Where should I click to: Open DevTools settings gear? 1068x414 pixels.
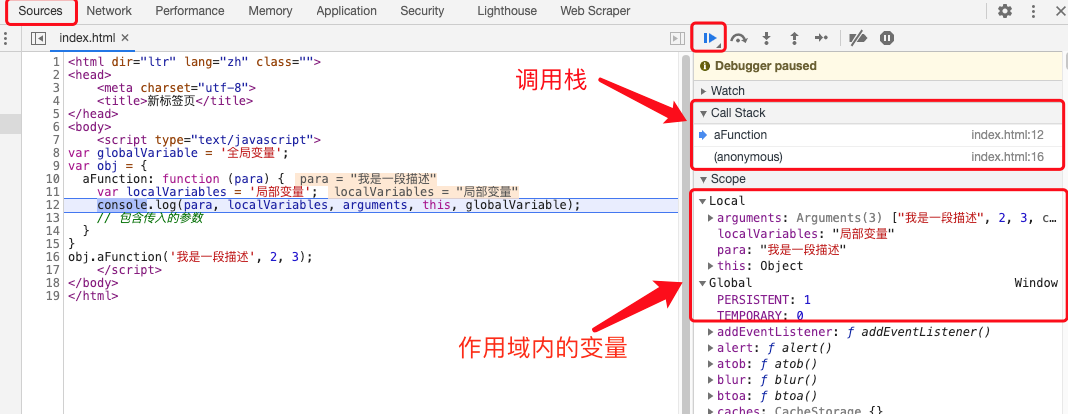(1005, 11)
